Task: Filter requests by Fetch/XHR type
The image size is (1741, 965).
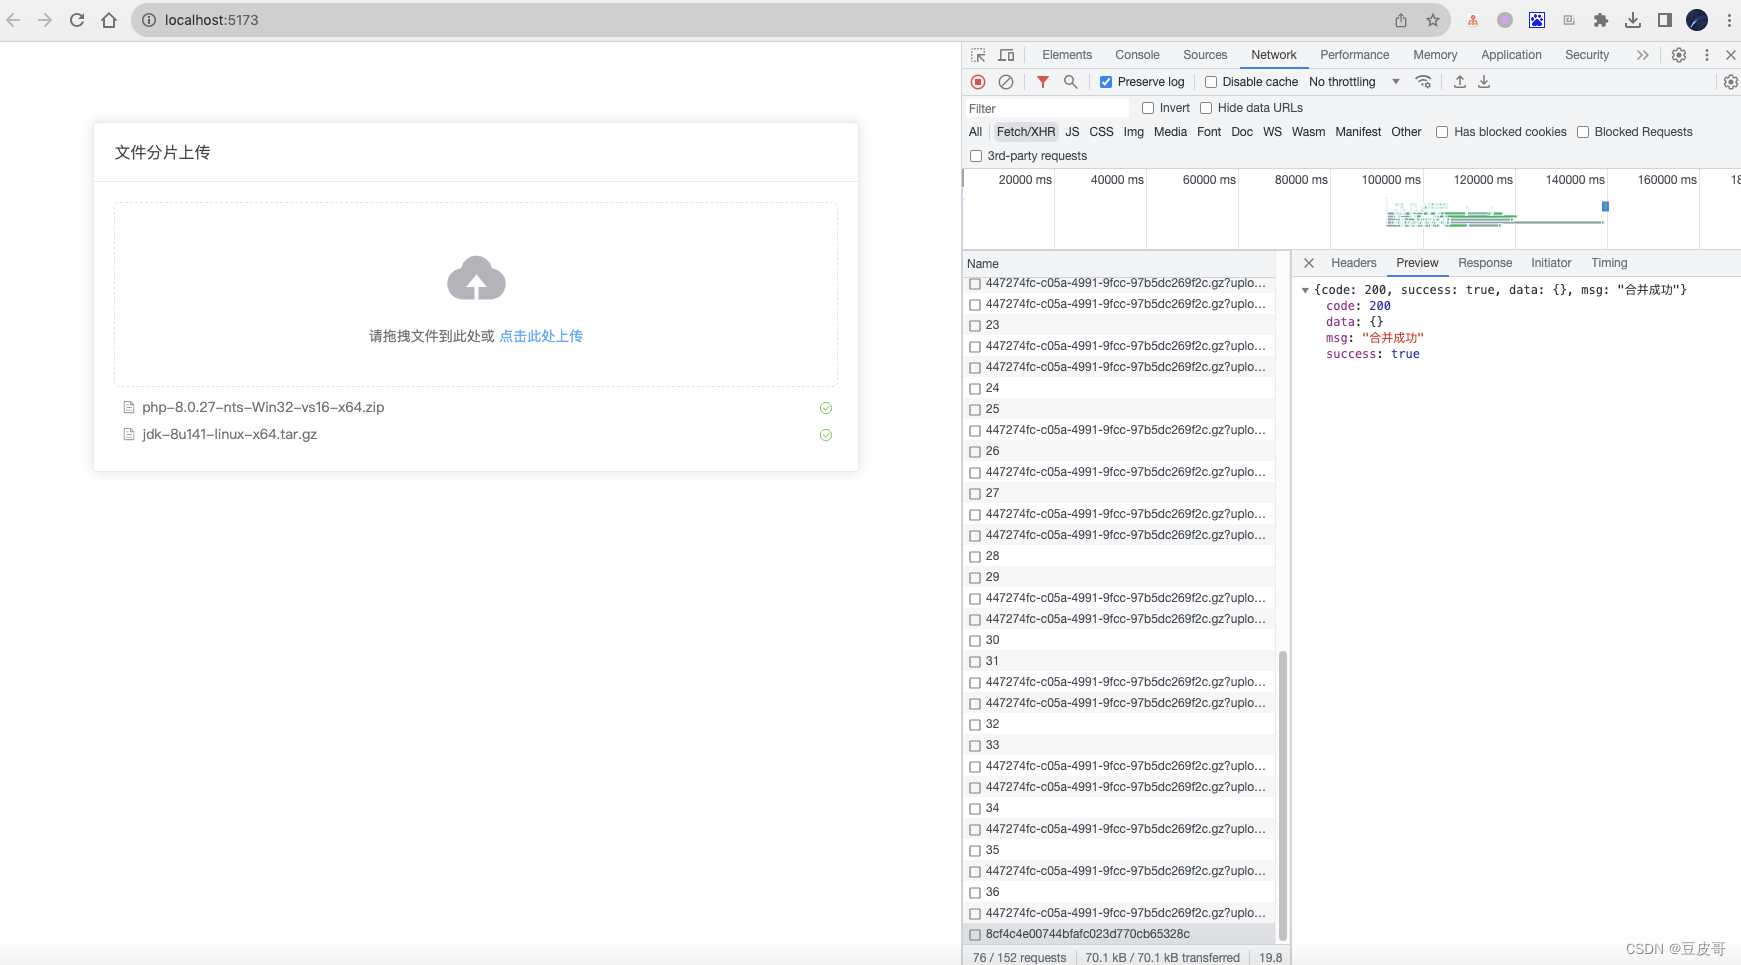Action: [x=1025, y=132]
